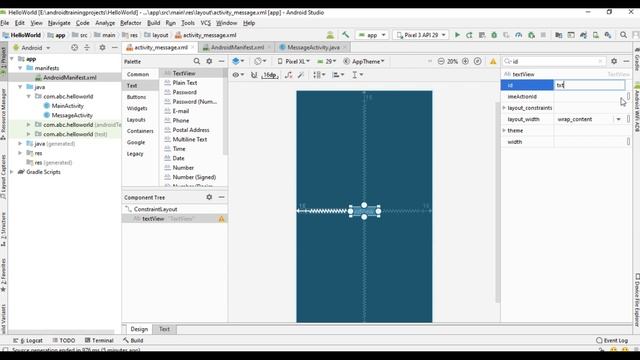Choose Multiline Text from the palette
The image size is (640, 360).
click(x=189, y=140)
